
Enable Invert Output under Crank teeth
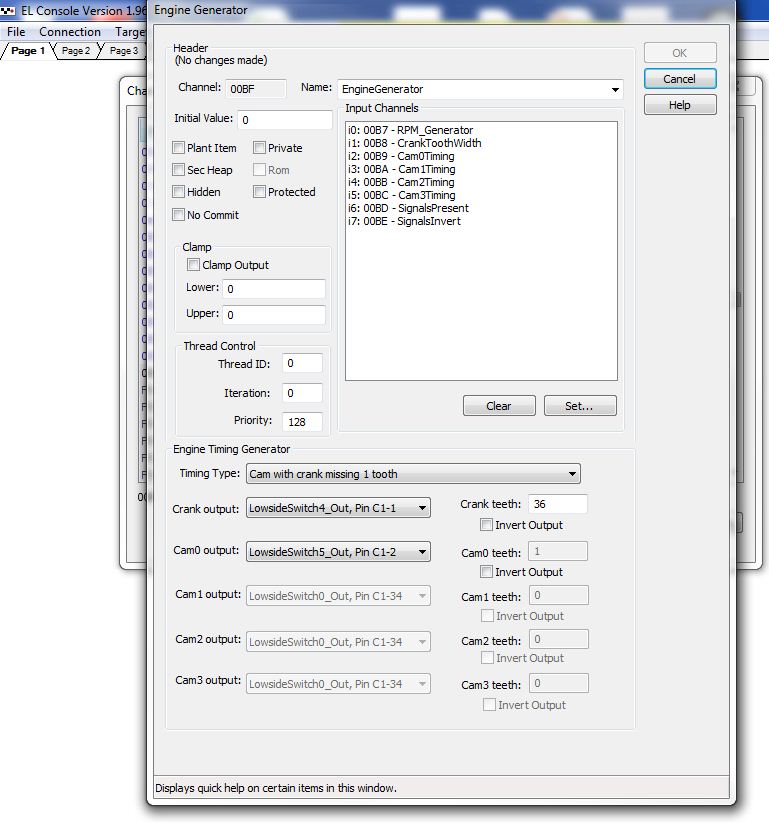(487, 525)
